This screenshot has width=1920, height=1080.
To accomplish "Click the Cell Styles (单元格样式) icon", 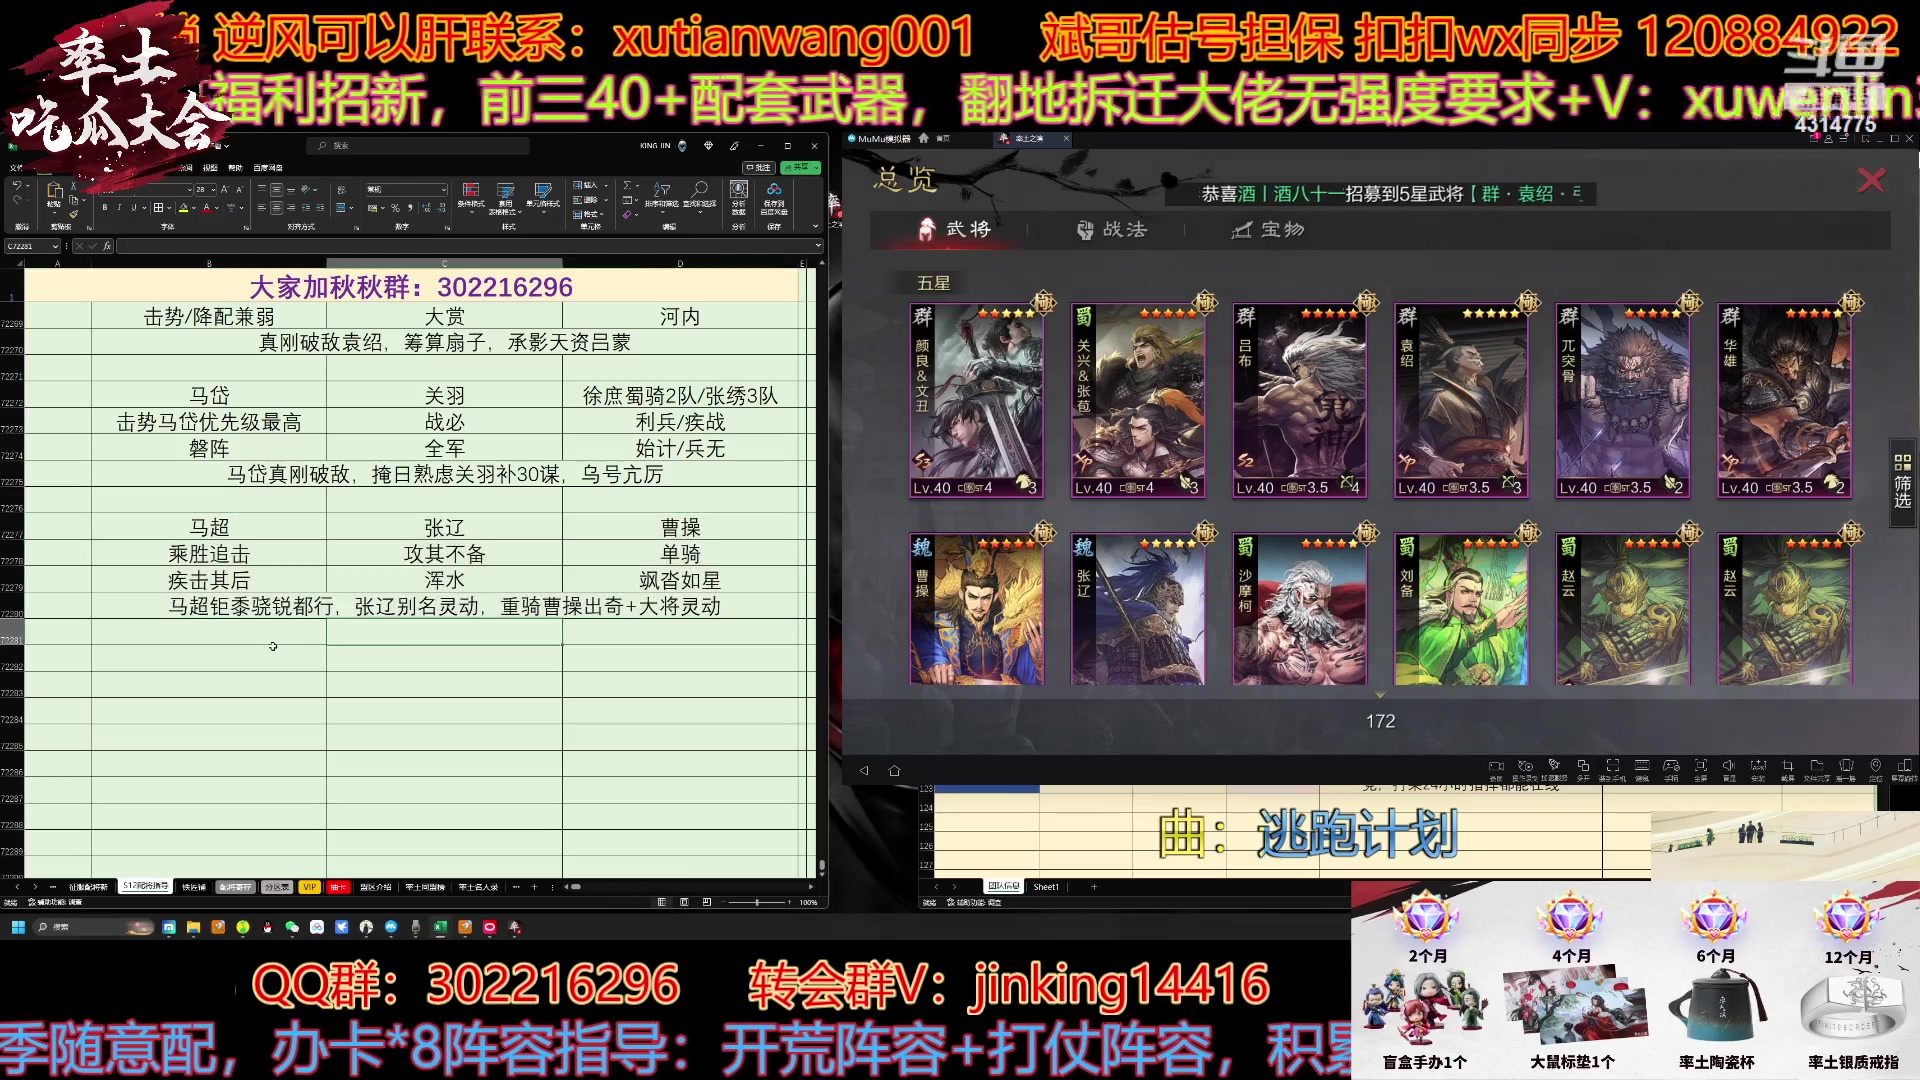I will 543,190.
